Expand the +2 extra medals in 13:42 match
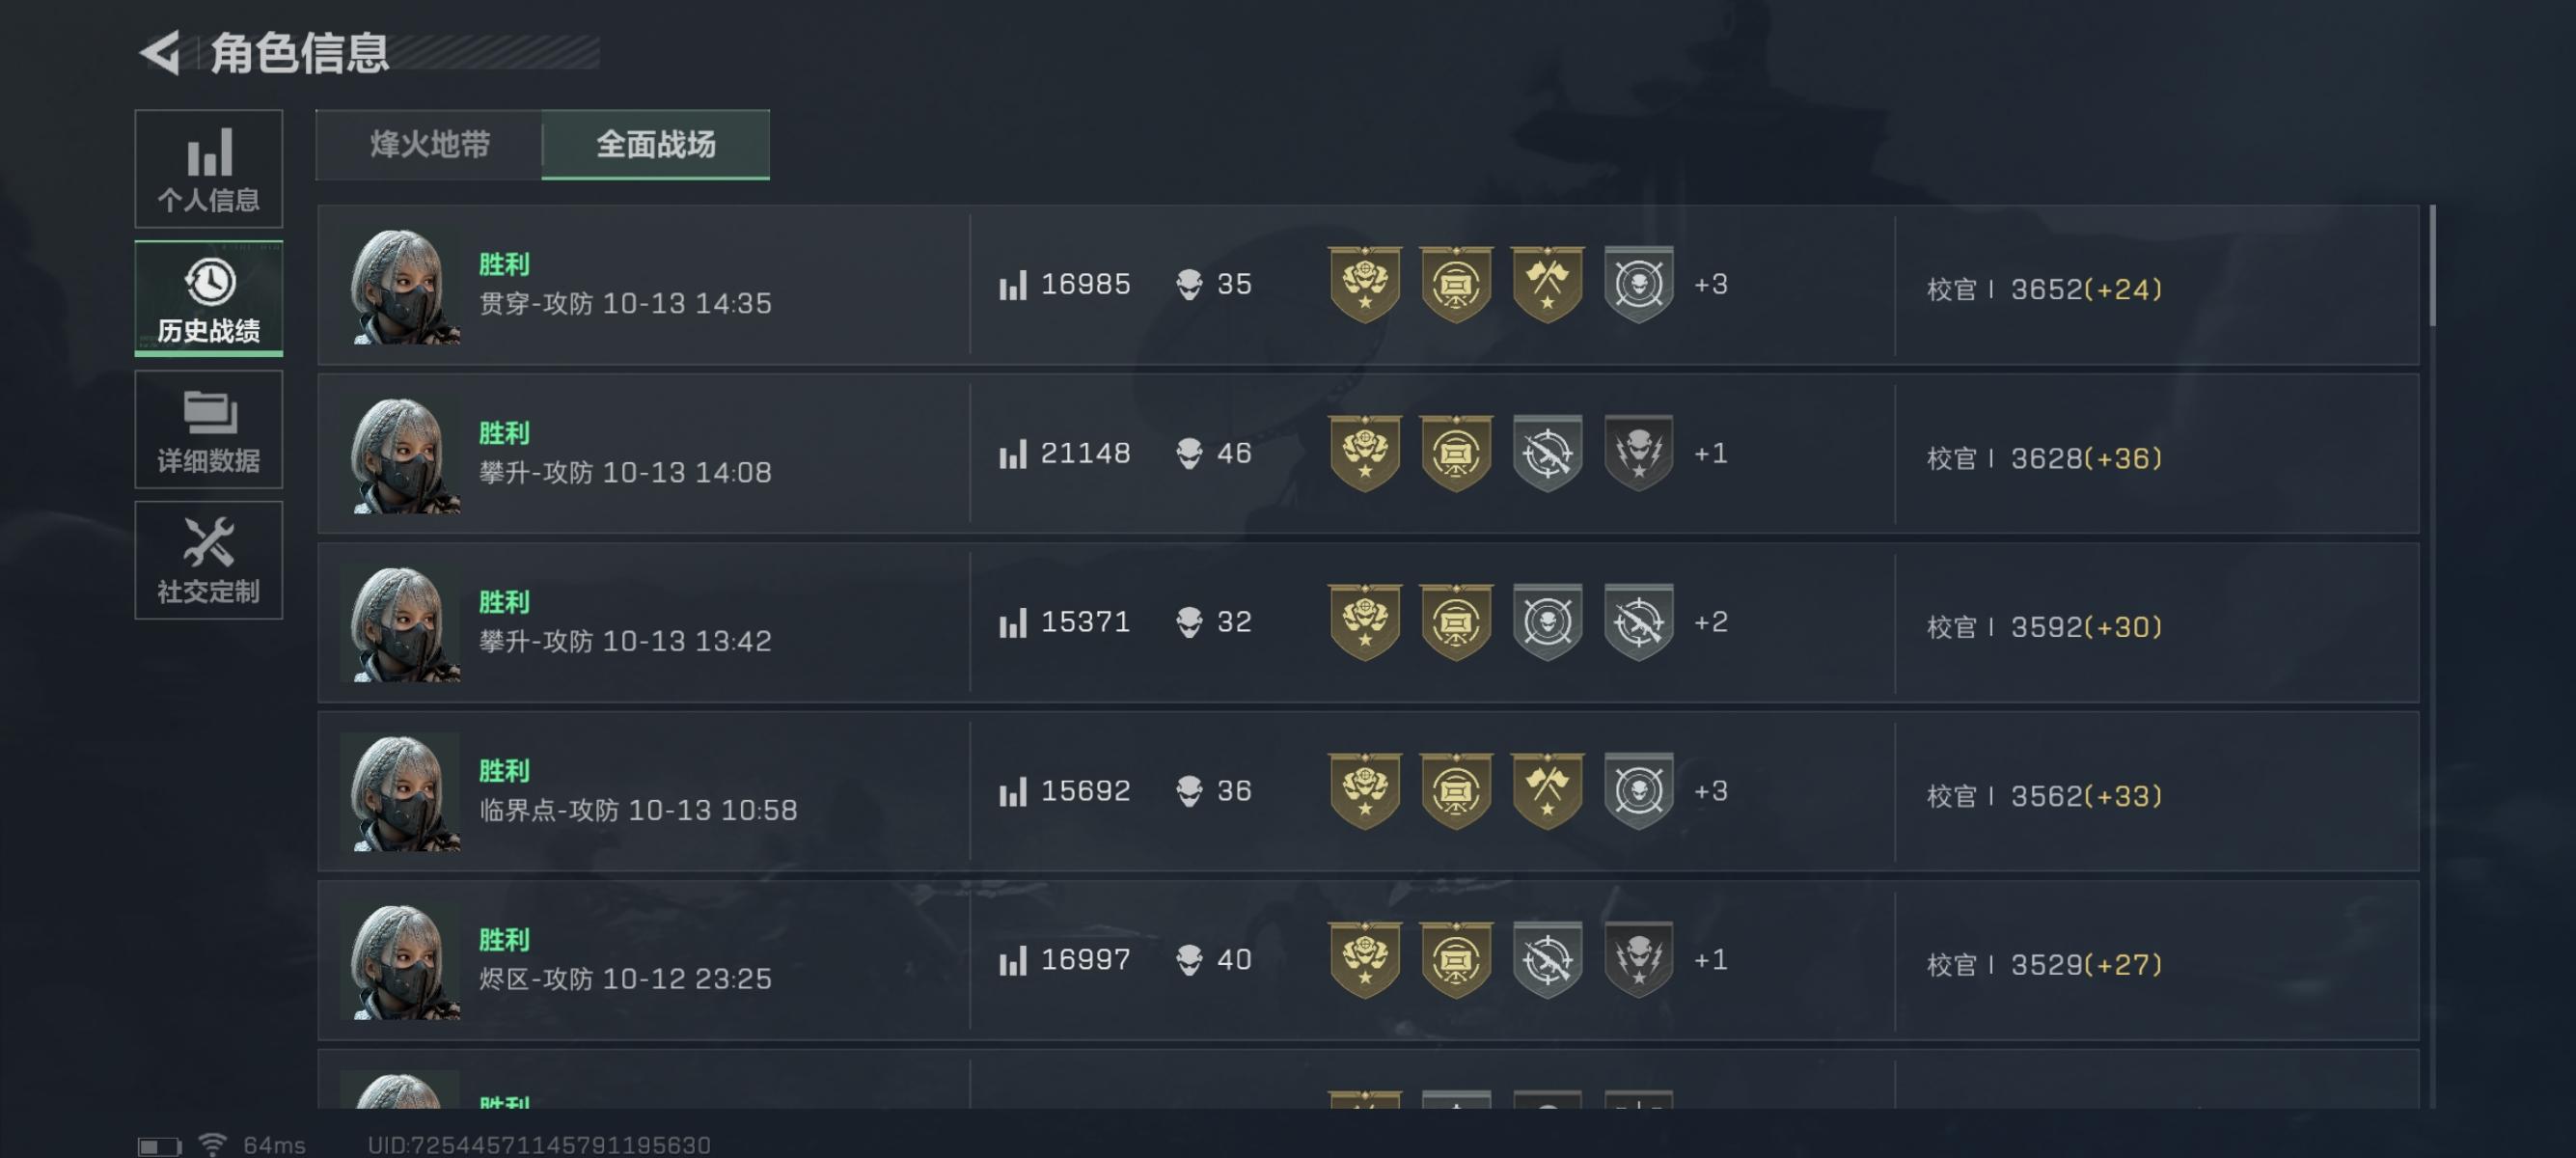 click(x=1711, y=622)
